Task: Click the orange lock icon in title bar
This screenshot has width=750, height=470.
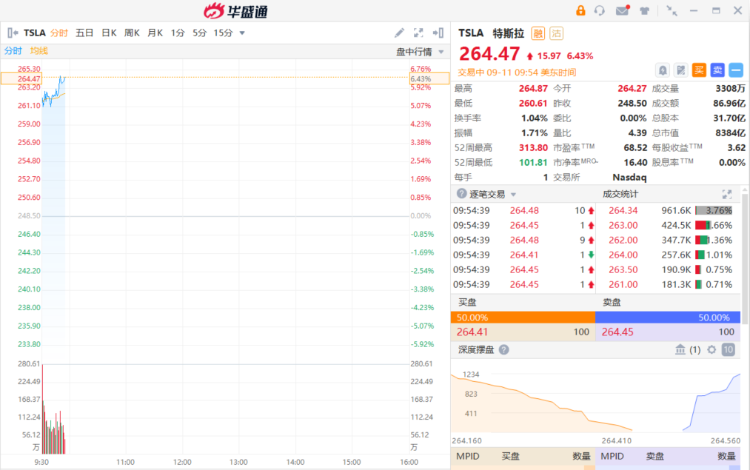Action: pyautogui.click(x=580, y=10)
